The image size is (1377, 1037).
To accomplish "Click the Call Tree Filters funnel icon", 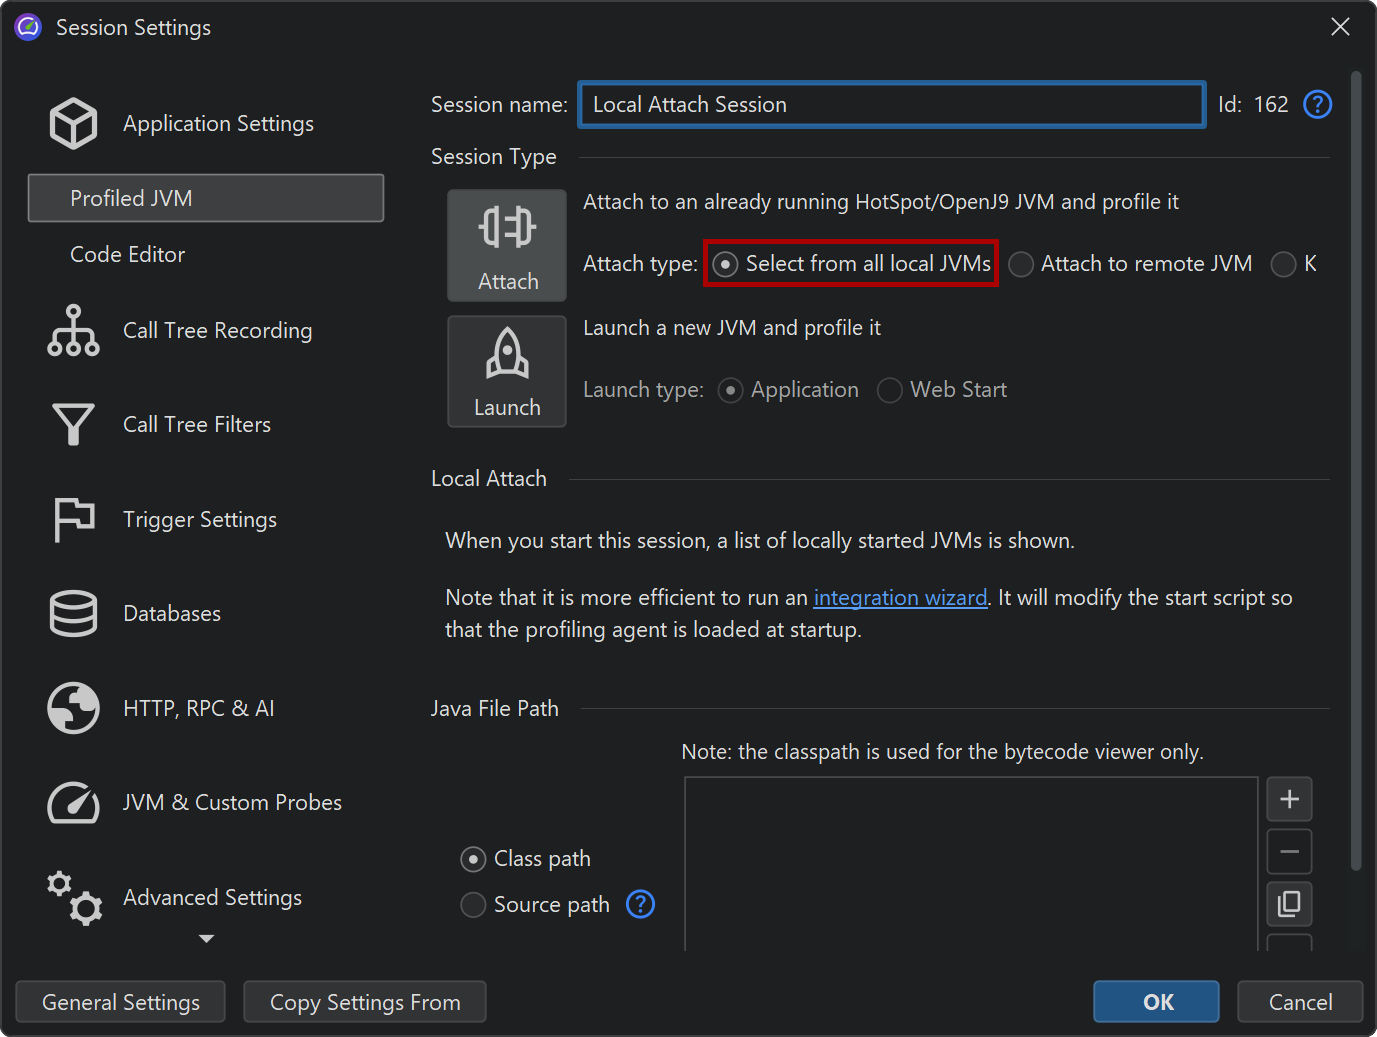I will (x=73, y=425).
